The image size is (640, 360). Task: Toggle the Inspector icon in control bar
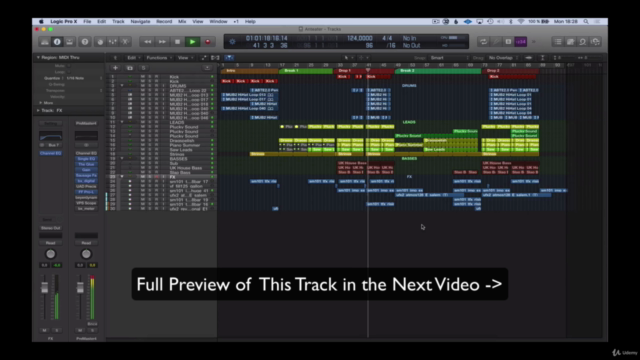[57, 42]
